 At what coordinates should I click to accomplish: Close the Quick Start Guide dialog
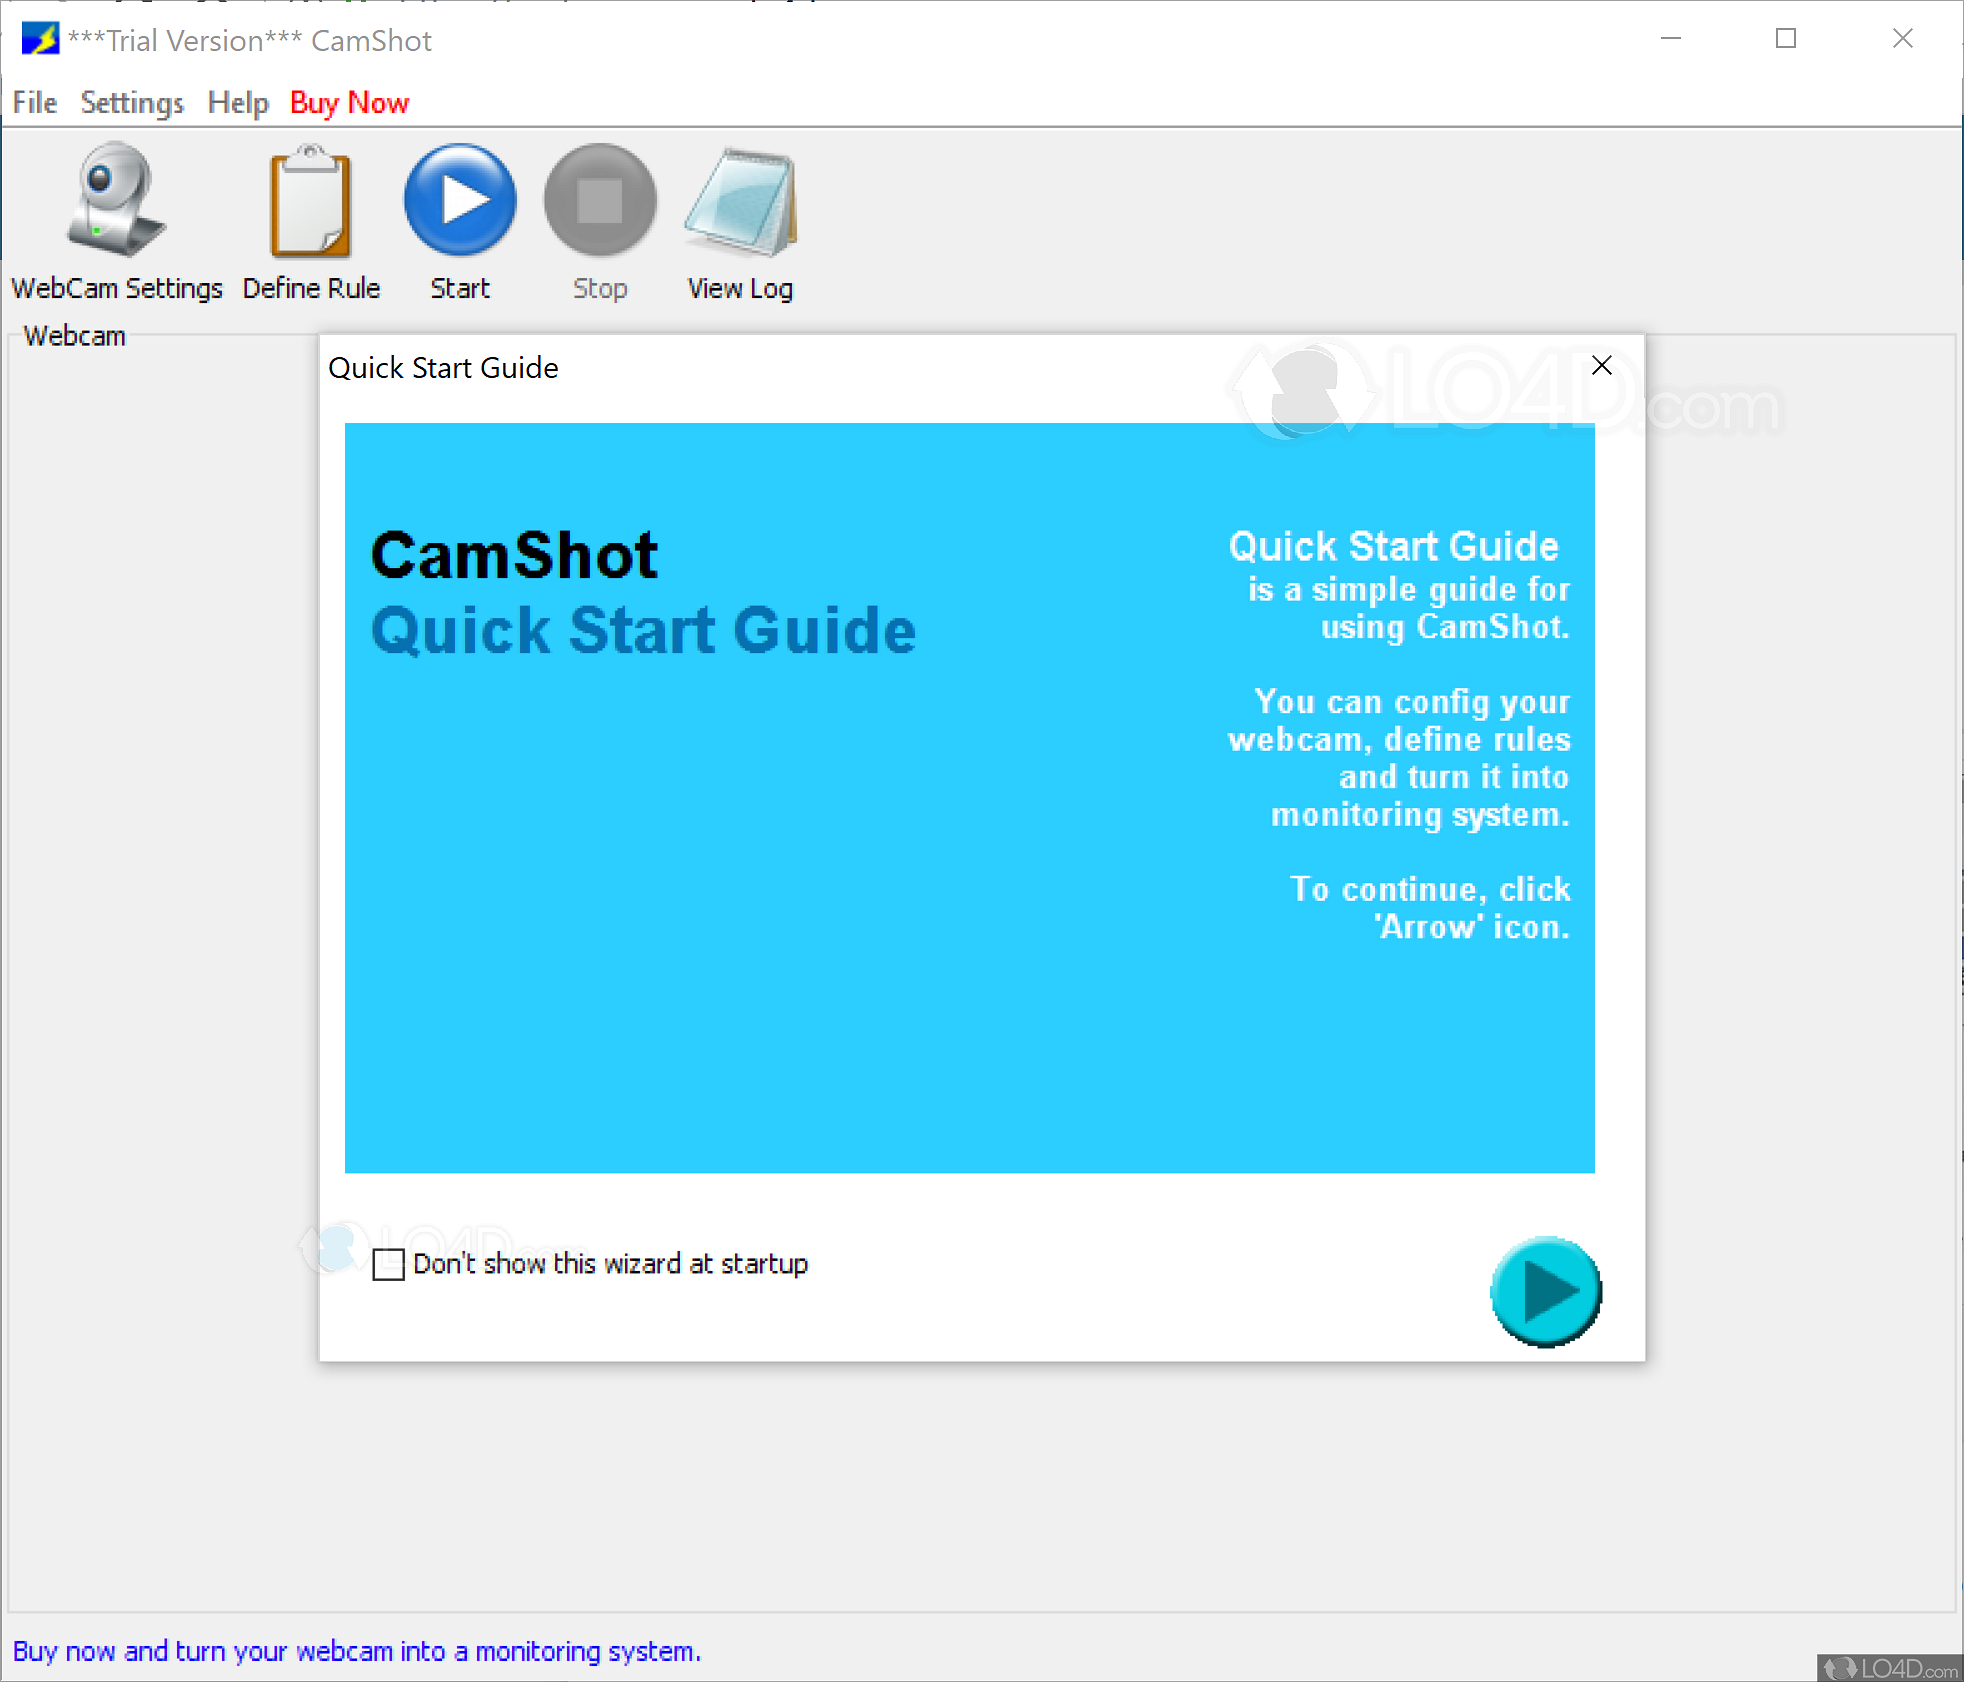(x=1601, y=366)
